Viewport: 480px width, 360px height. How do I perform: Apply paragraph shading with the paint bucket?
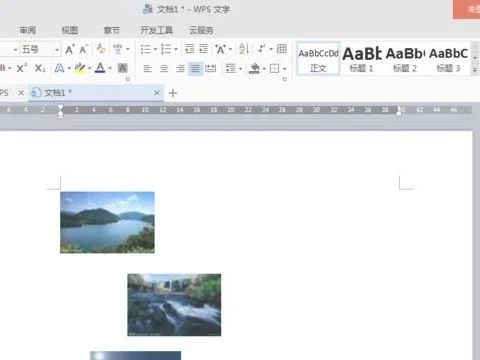(254, 69)
